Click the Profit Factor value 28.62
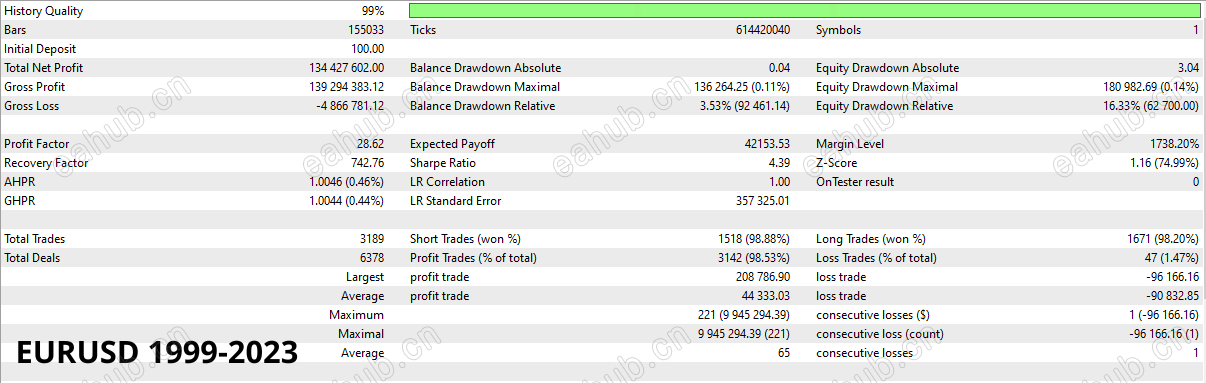 [370, 144]
